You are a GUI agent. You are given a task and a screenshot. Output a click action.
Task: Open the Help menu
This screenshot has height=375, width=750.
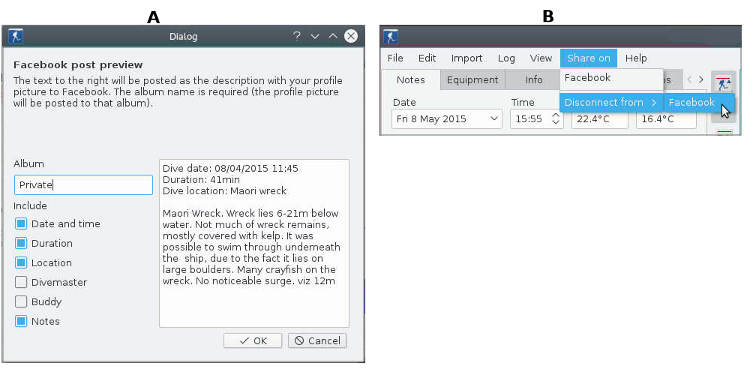pyautogui.click(x=636, y=58)
